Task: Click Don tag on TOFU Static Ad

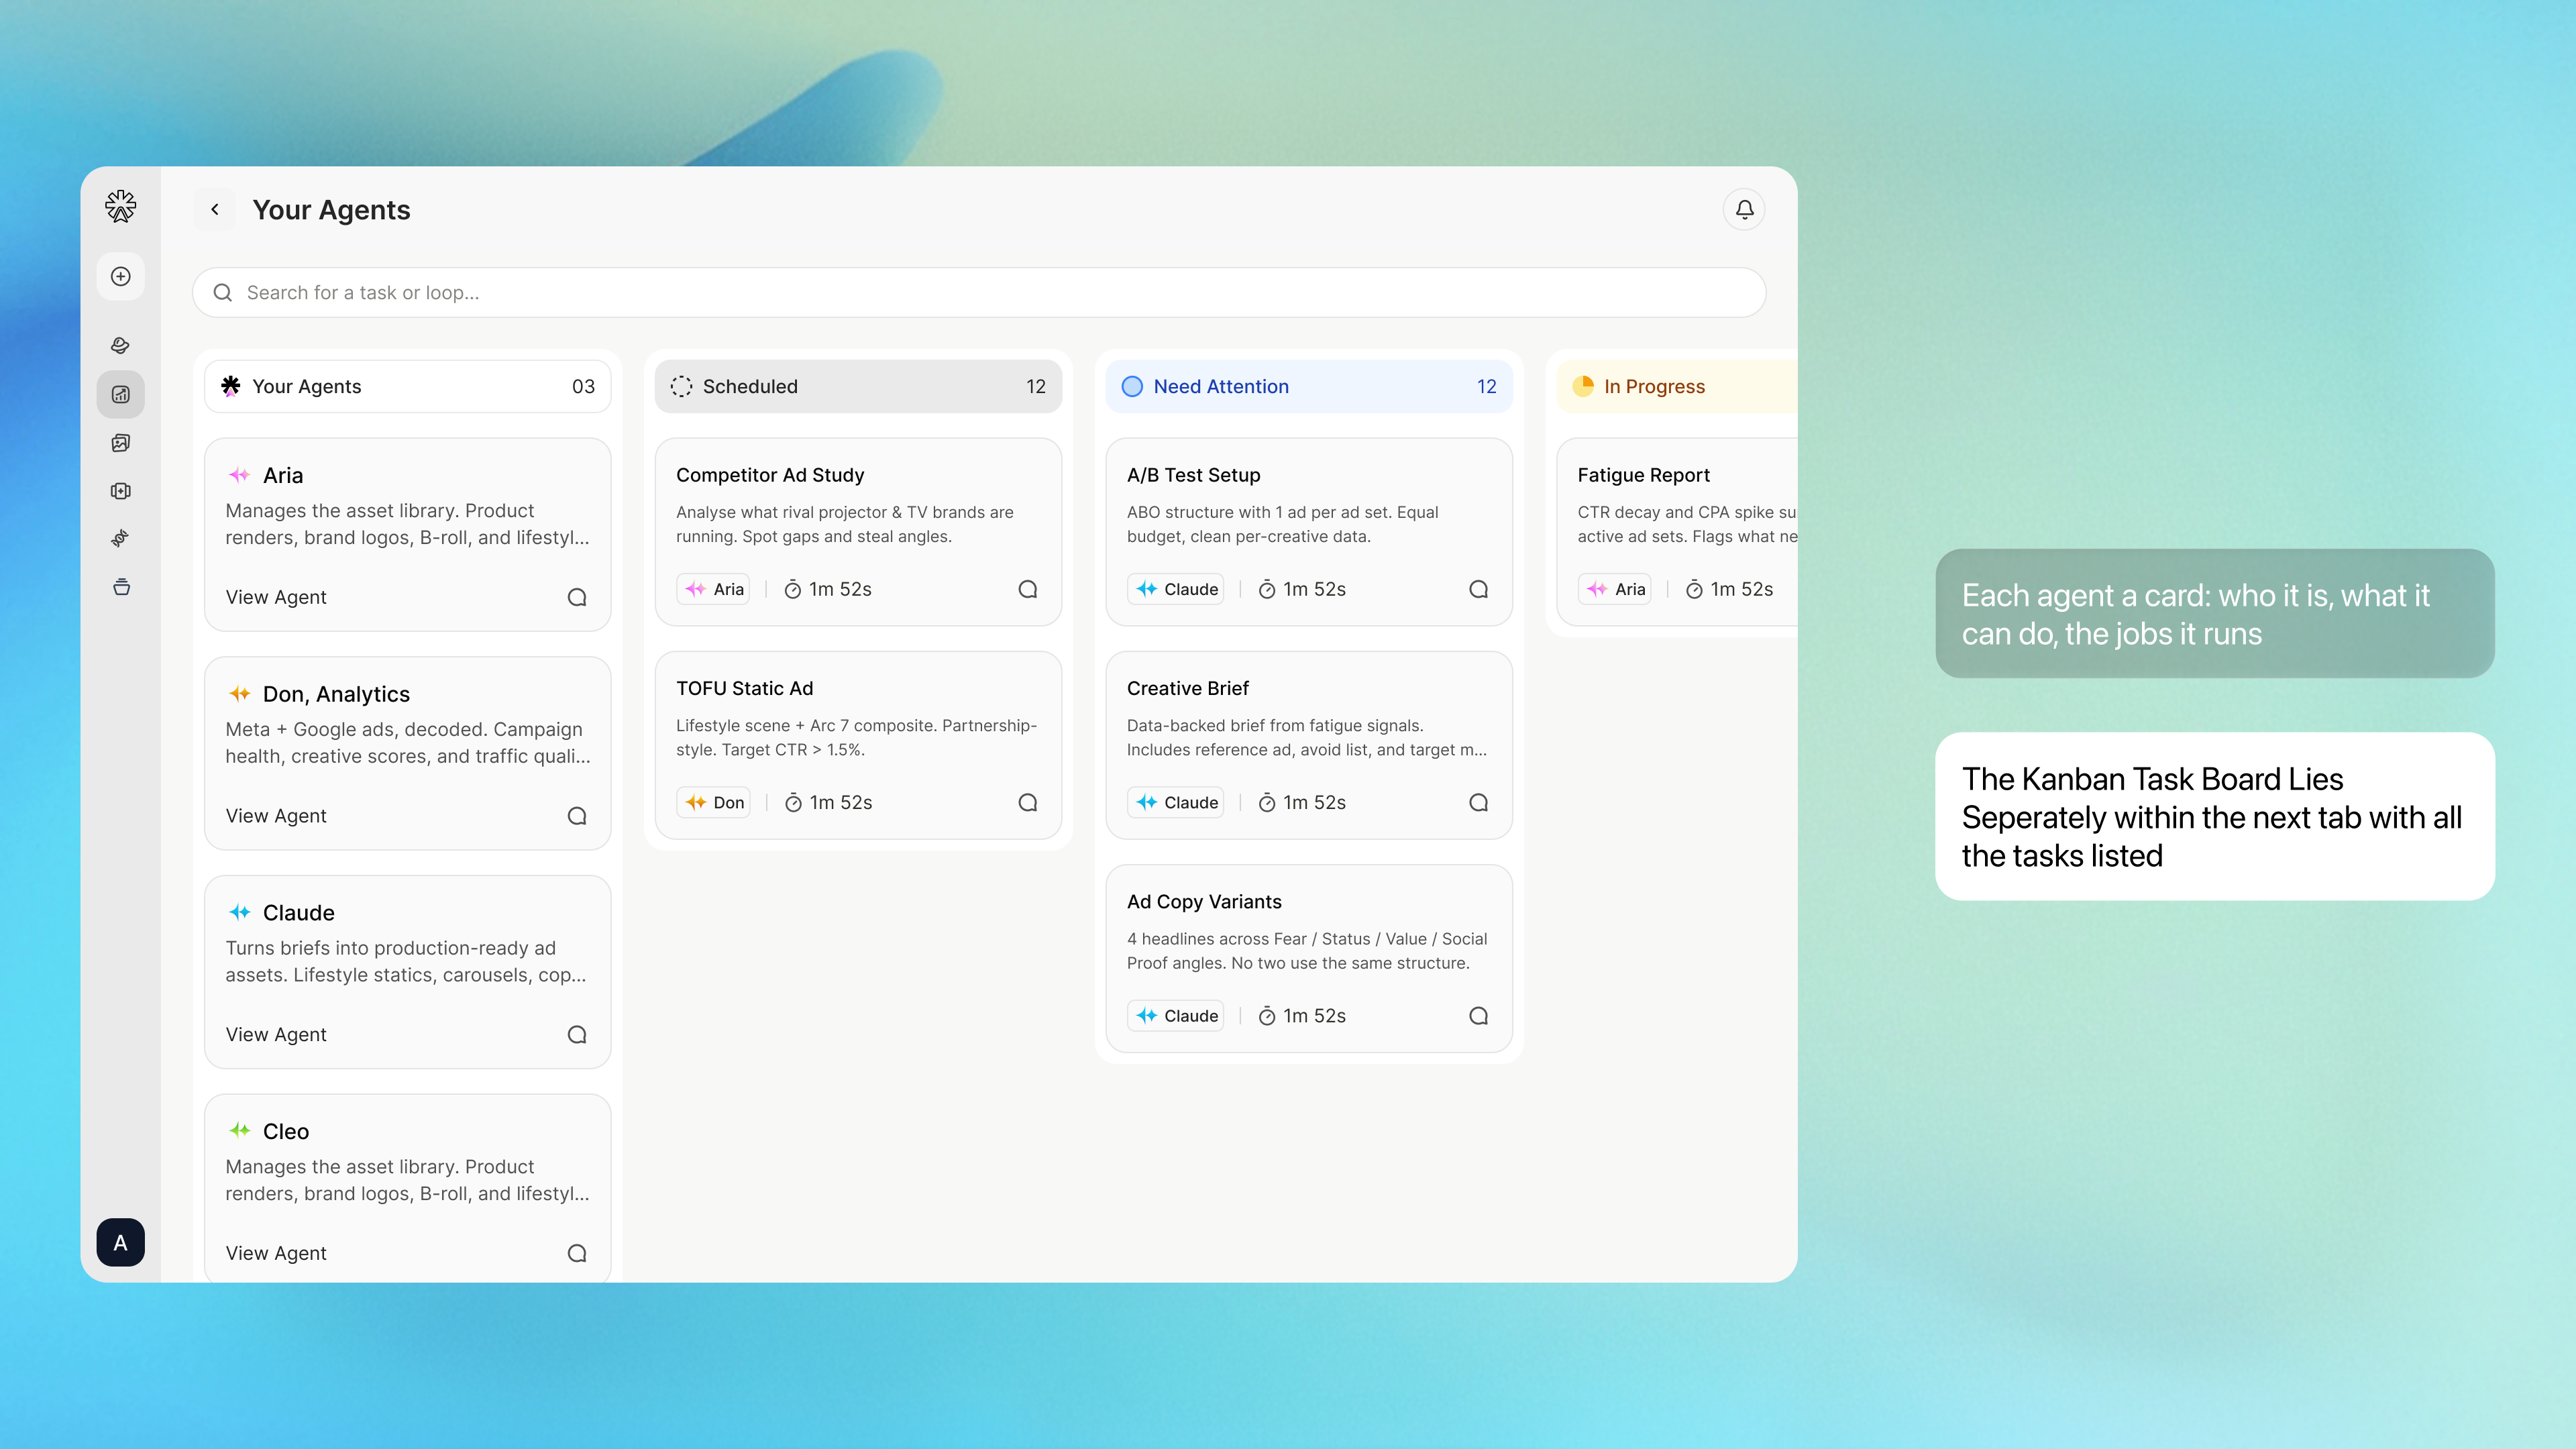Action: pos(713,802)
